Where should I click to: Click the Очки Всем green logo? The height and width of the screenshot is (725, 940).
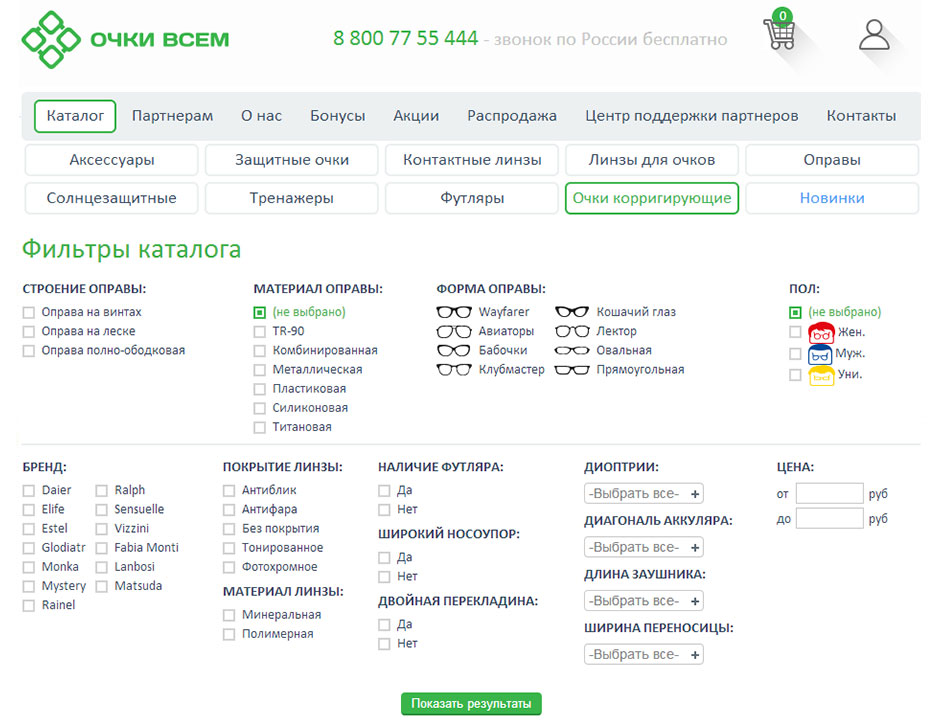click(x=126, y=40)
